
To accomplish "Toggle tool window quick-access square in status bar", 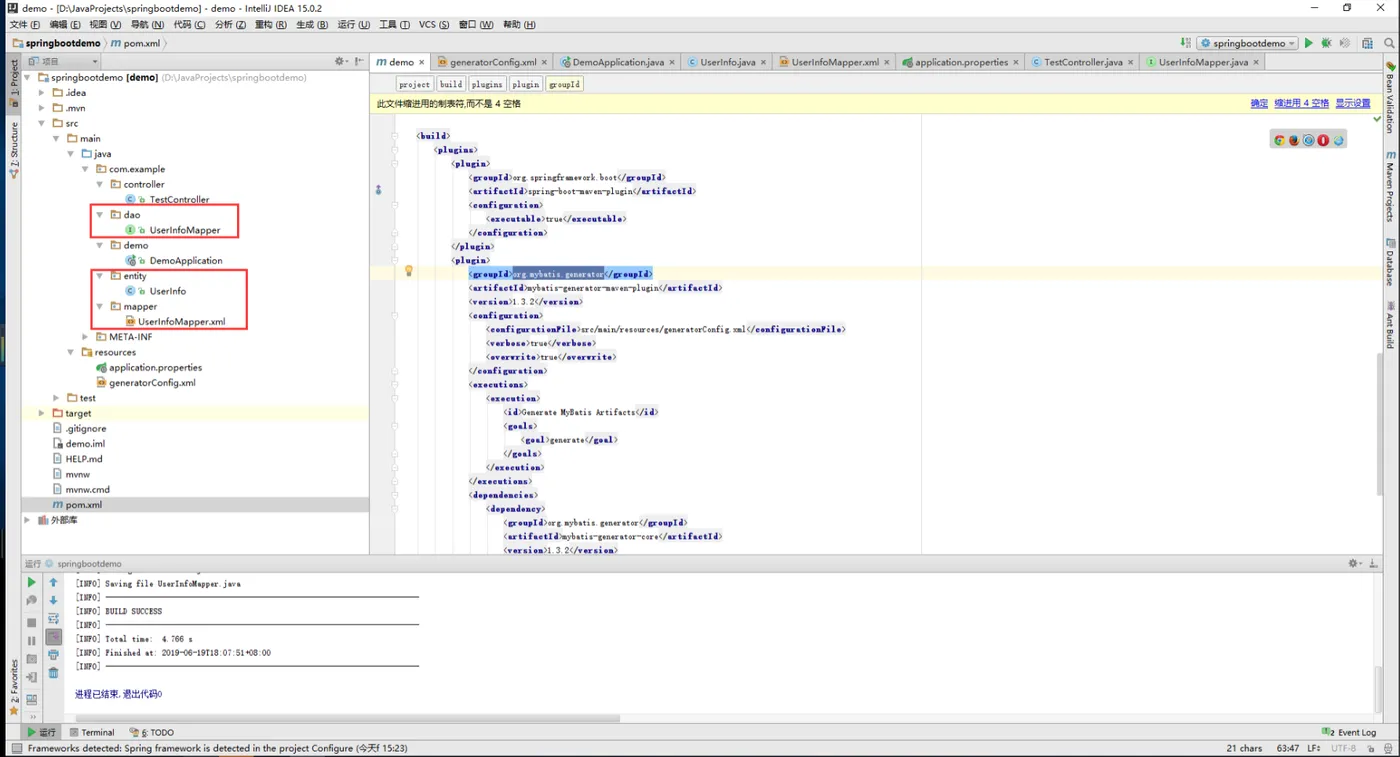I will 16,748.
